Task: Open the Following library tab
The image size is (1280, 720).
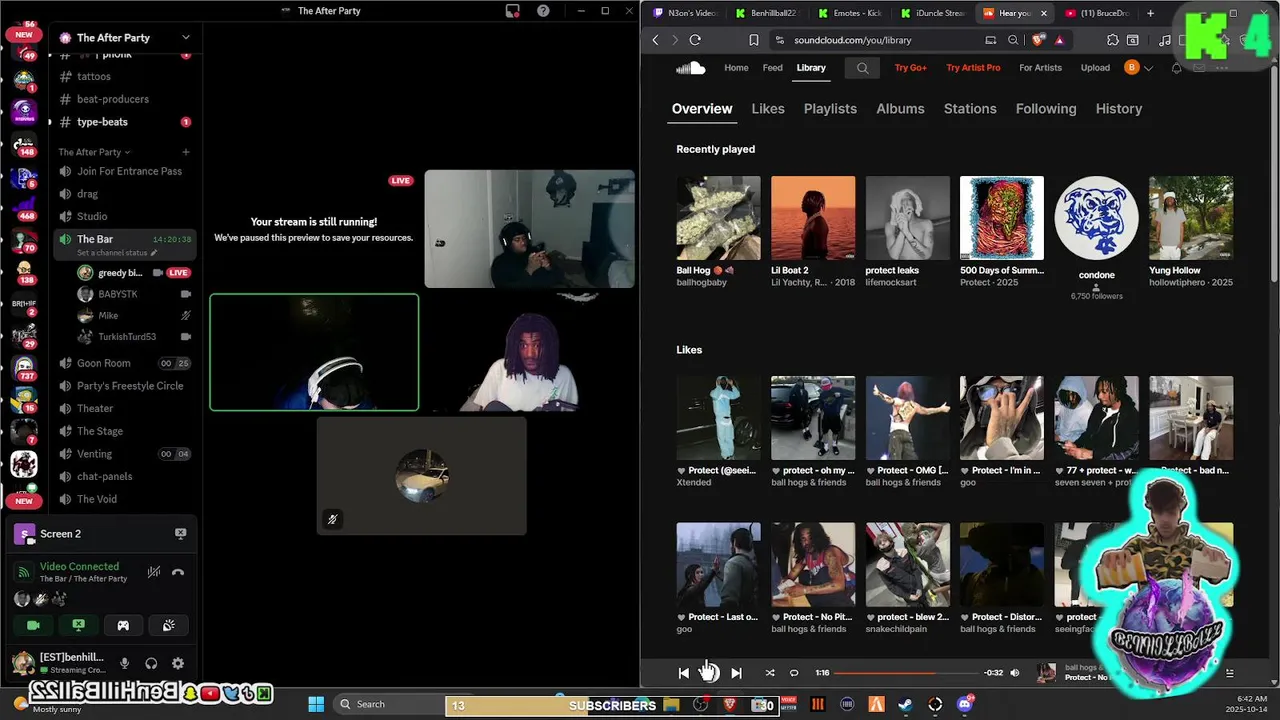Action: tap(1046, 109)
